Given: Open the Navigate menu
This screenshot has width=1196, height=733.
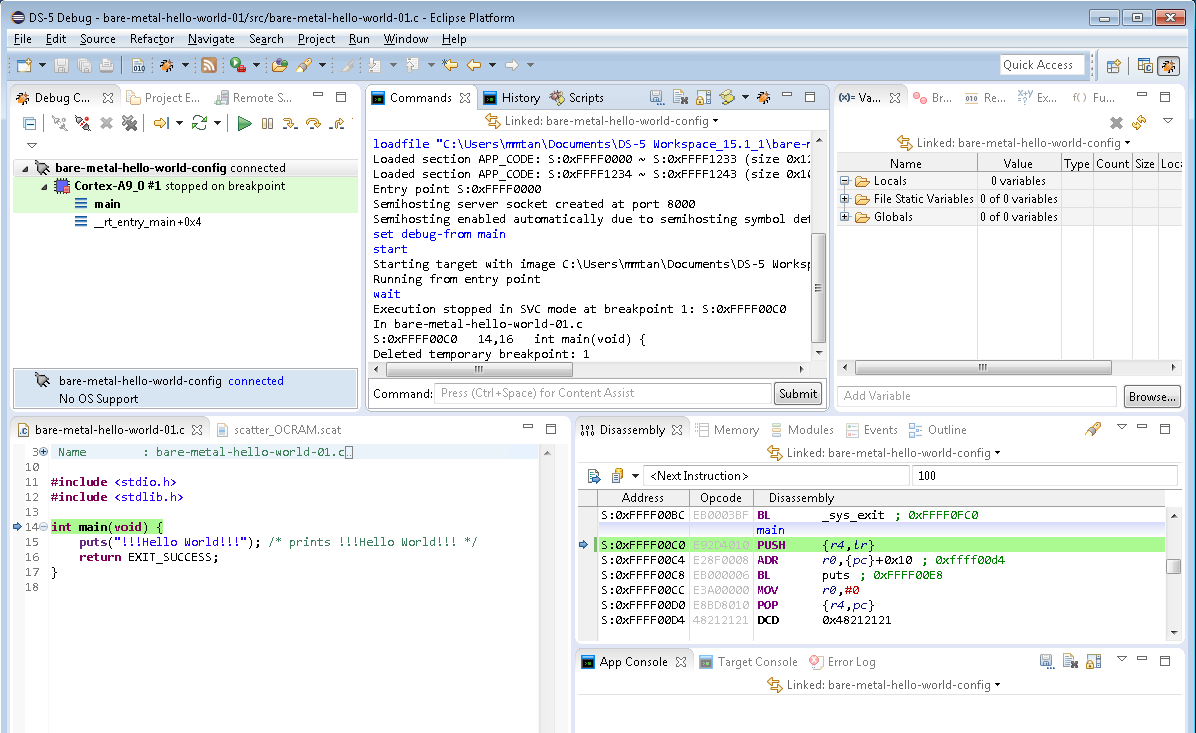Looking at the screenshot, I should pos(211,39).
